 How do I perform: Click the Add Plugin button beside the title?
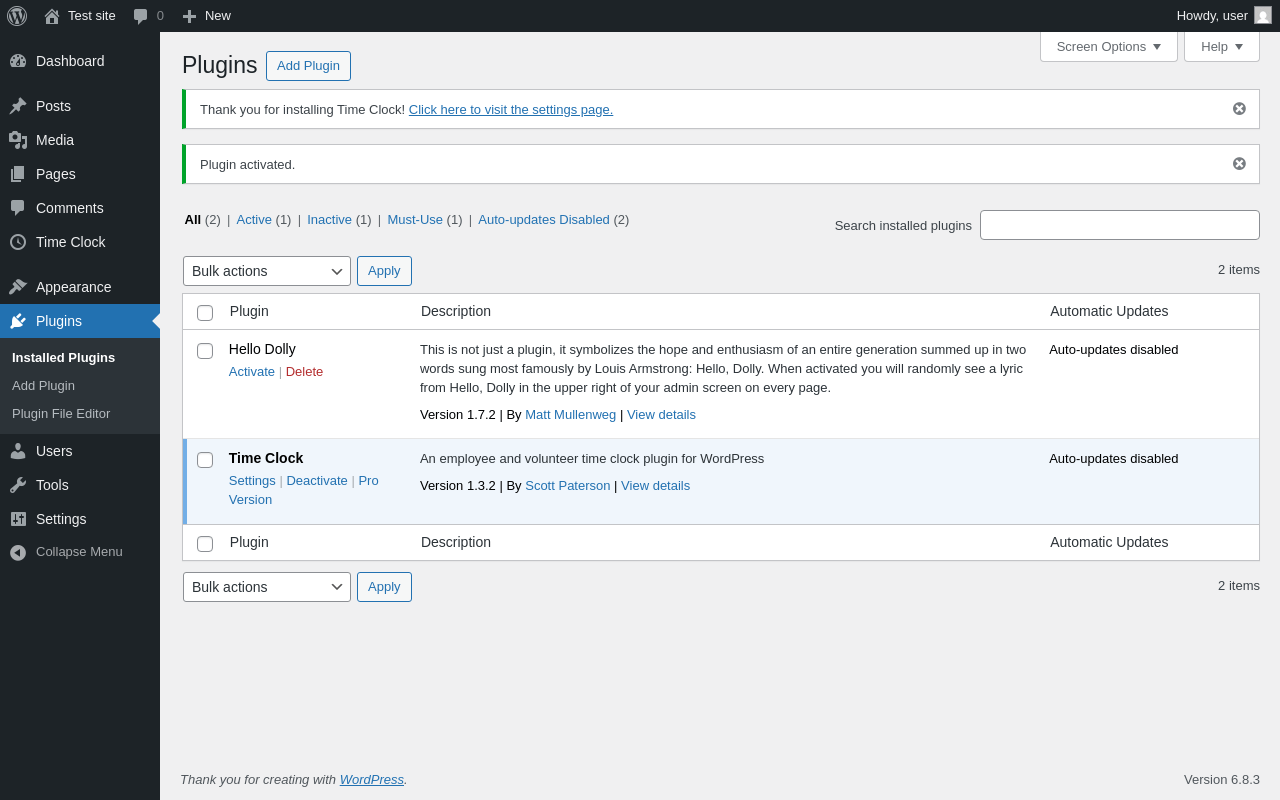pos(308,66)
